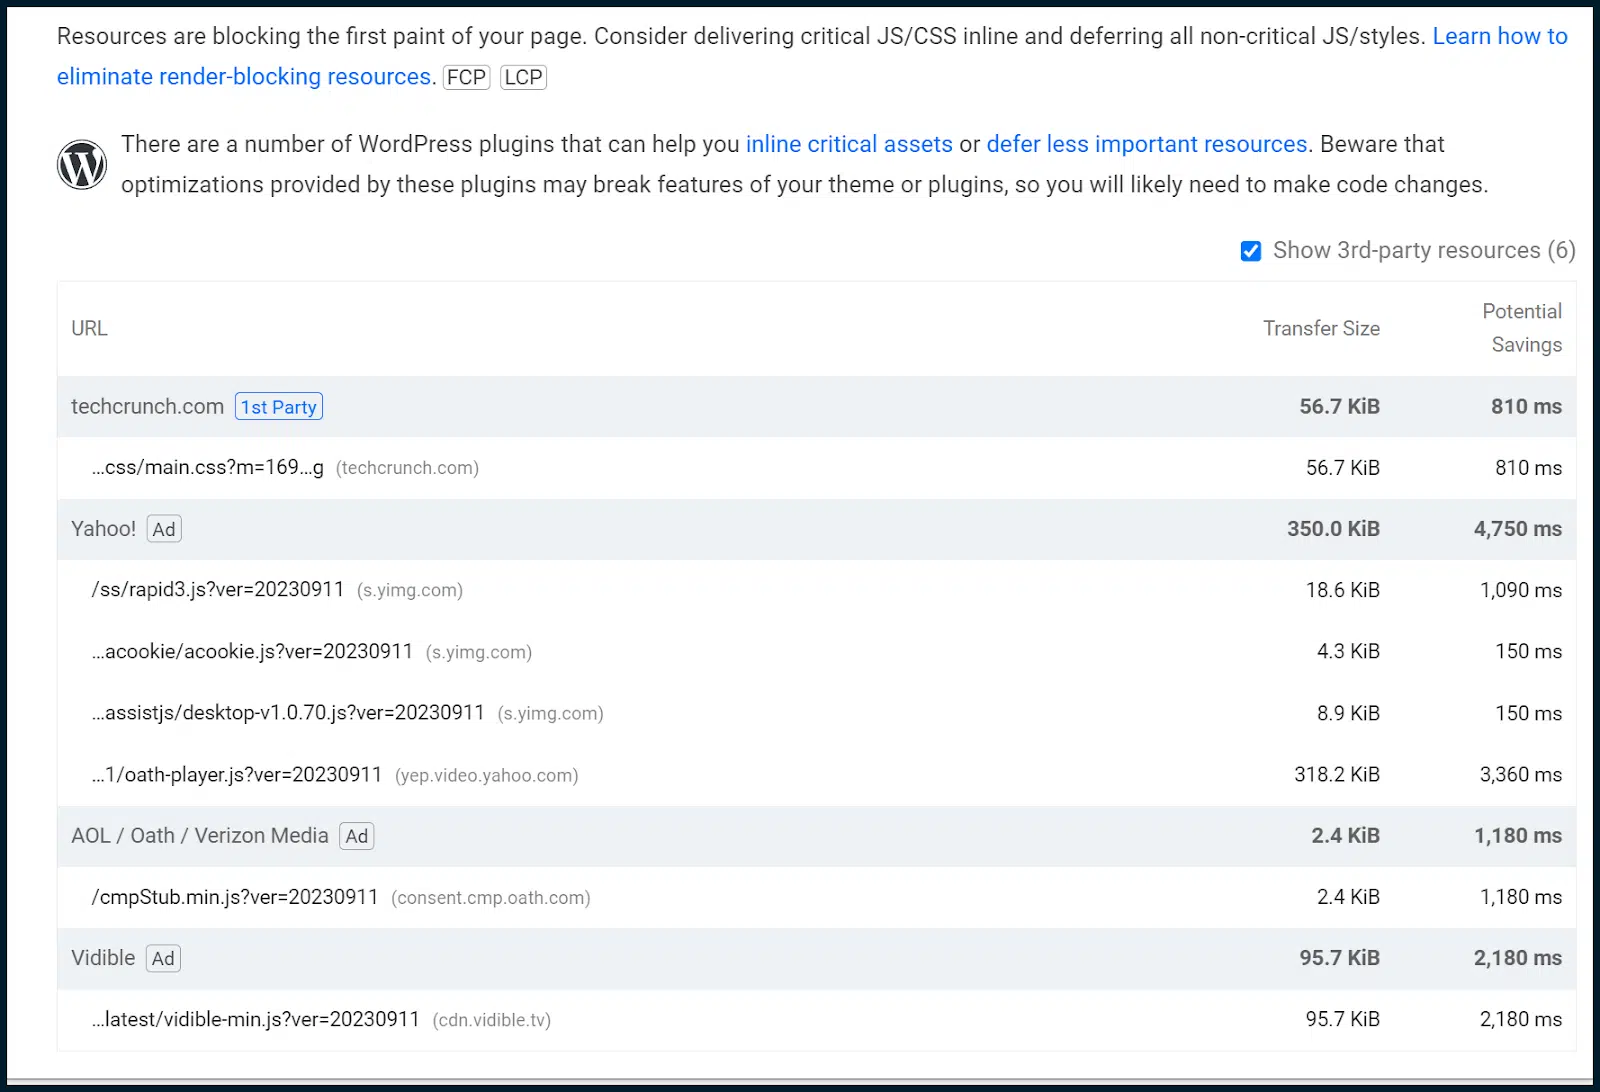
Task: Click the Ad badge next to Verizon Media
Action: pyautogui.click(x=357, y=836)
